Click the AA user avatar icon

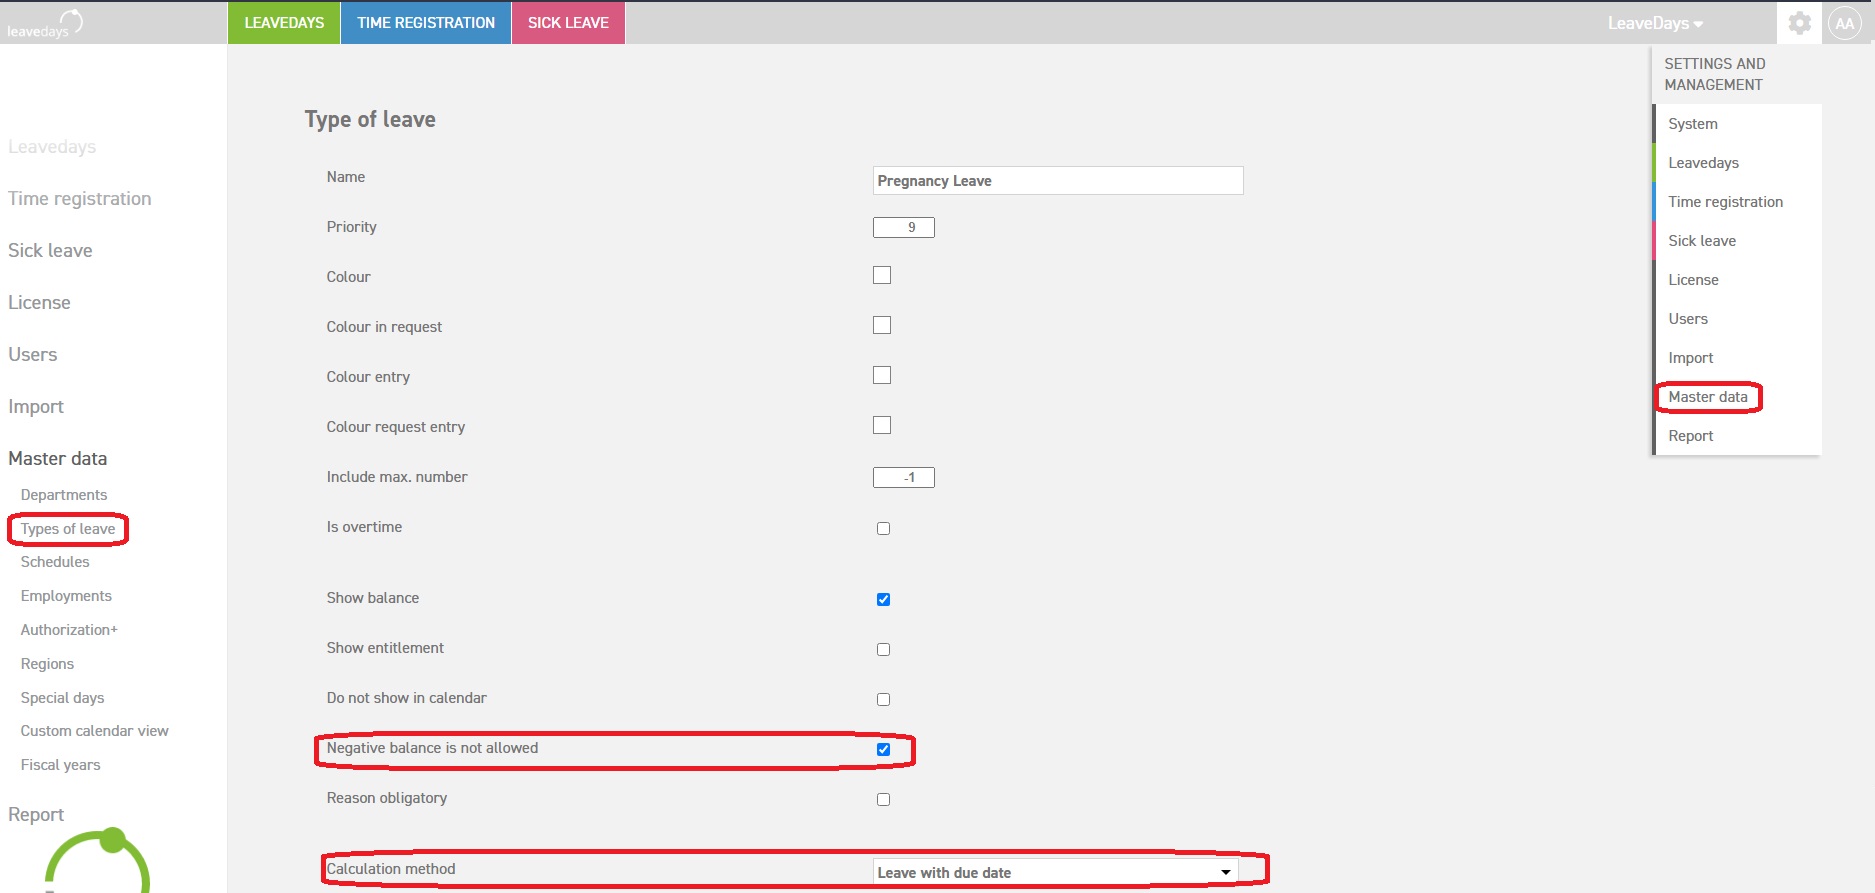[x=1844, y=23]
